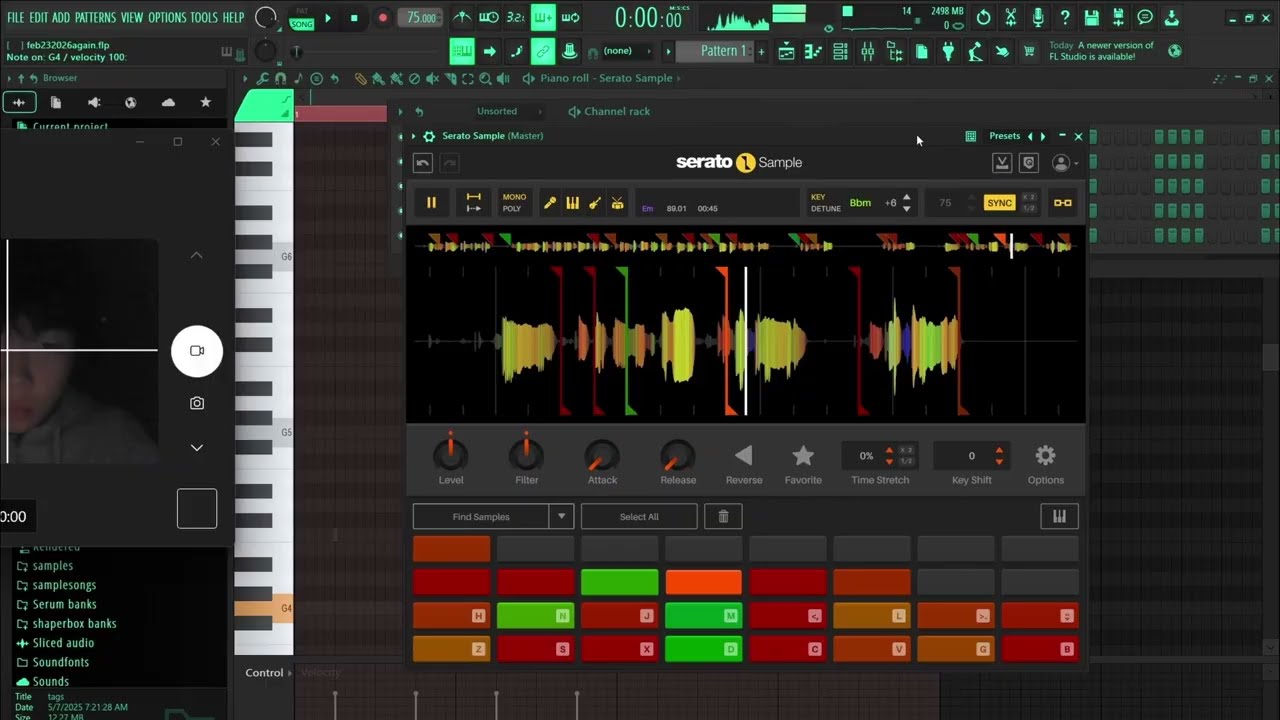Click the Filter knob
Viewport: 1280px width, 720px height.
(526, 455)
